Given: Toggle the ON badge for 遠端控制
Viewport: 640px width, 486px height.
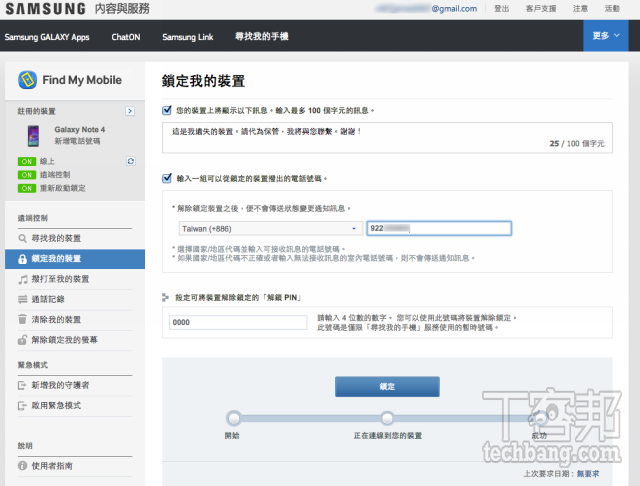Looking at the screenshot, I should (27, 175).
